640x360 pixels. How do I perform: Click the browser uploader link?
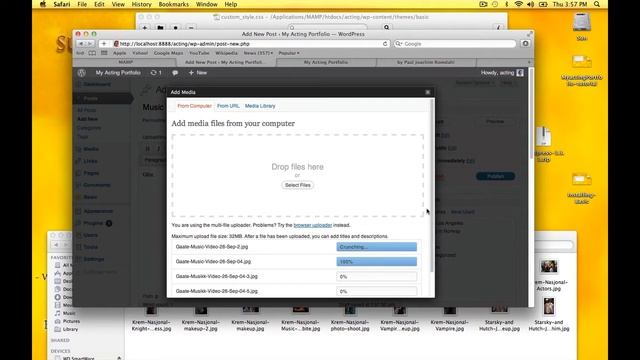pyautogui.click(x=313, y=225)
